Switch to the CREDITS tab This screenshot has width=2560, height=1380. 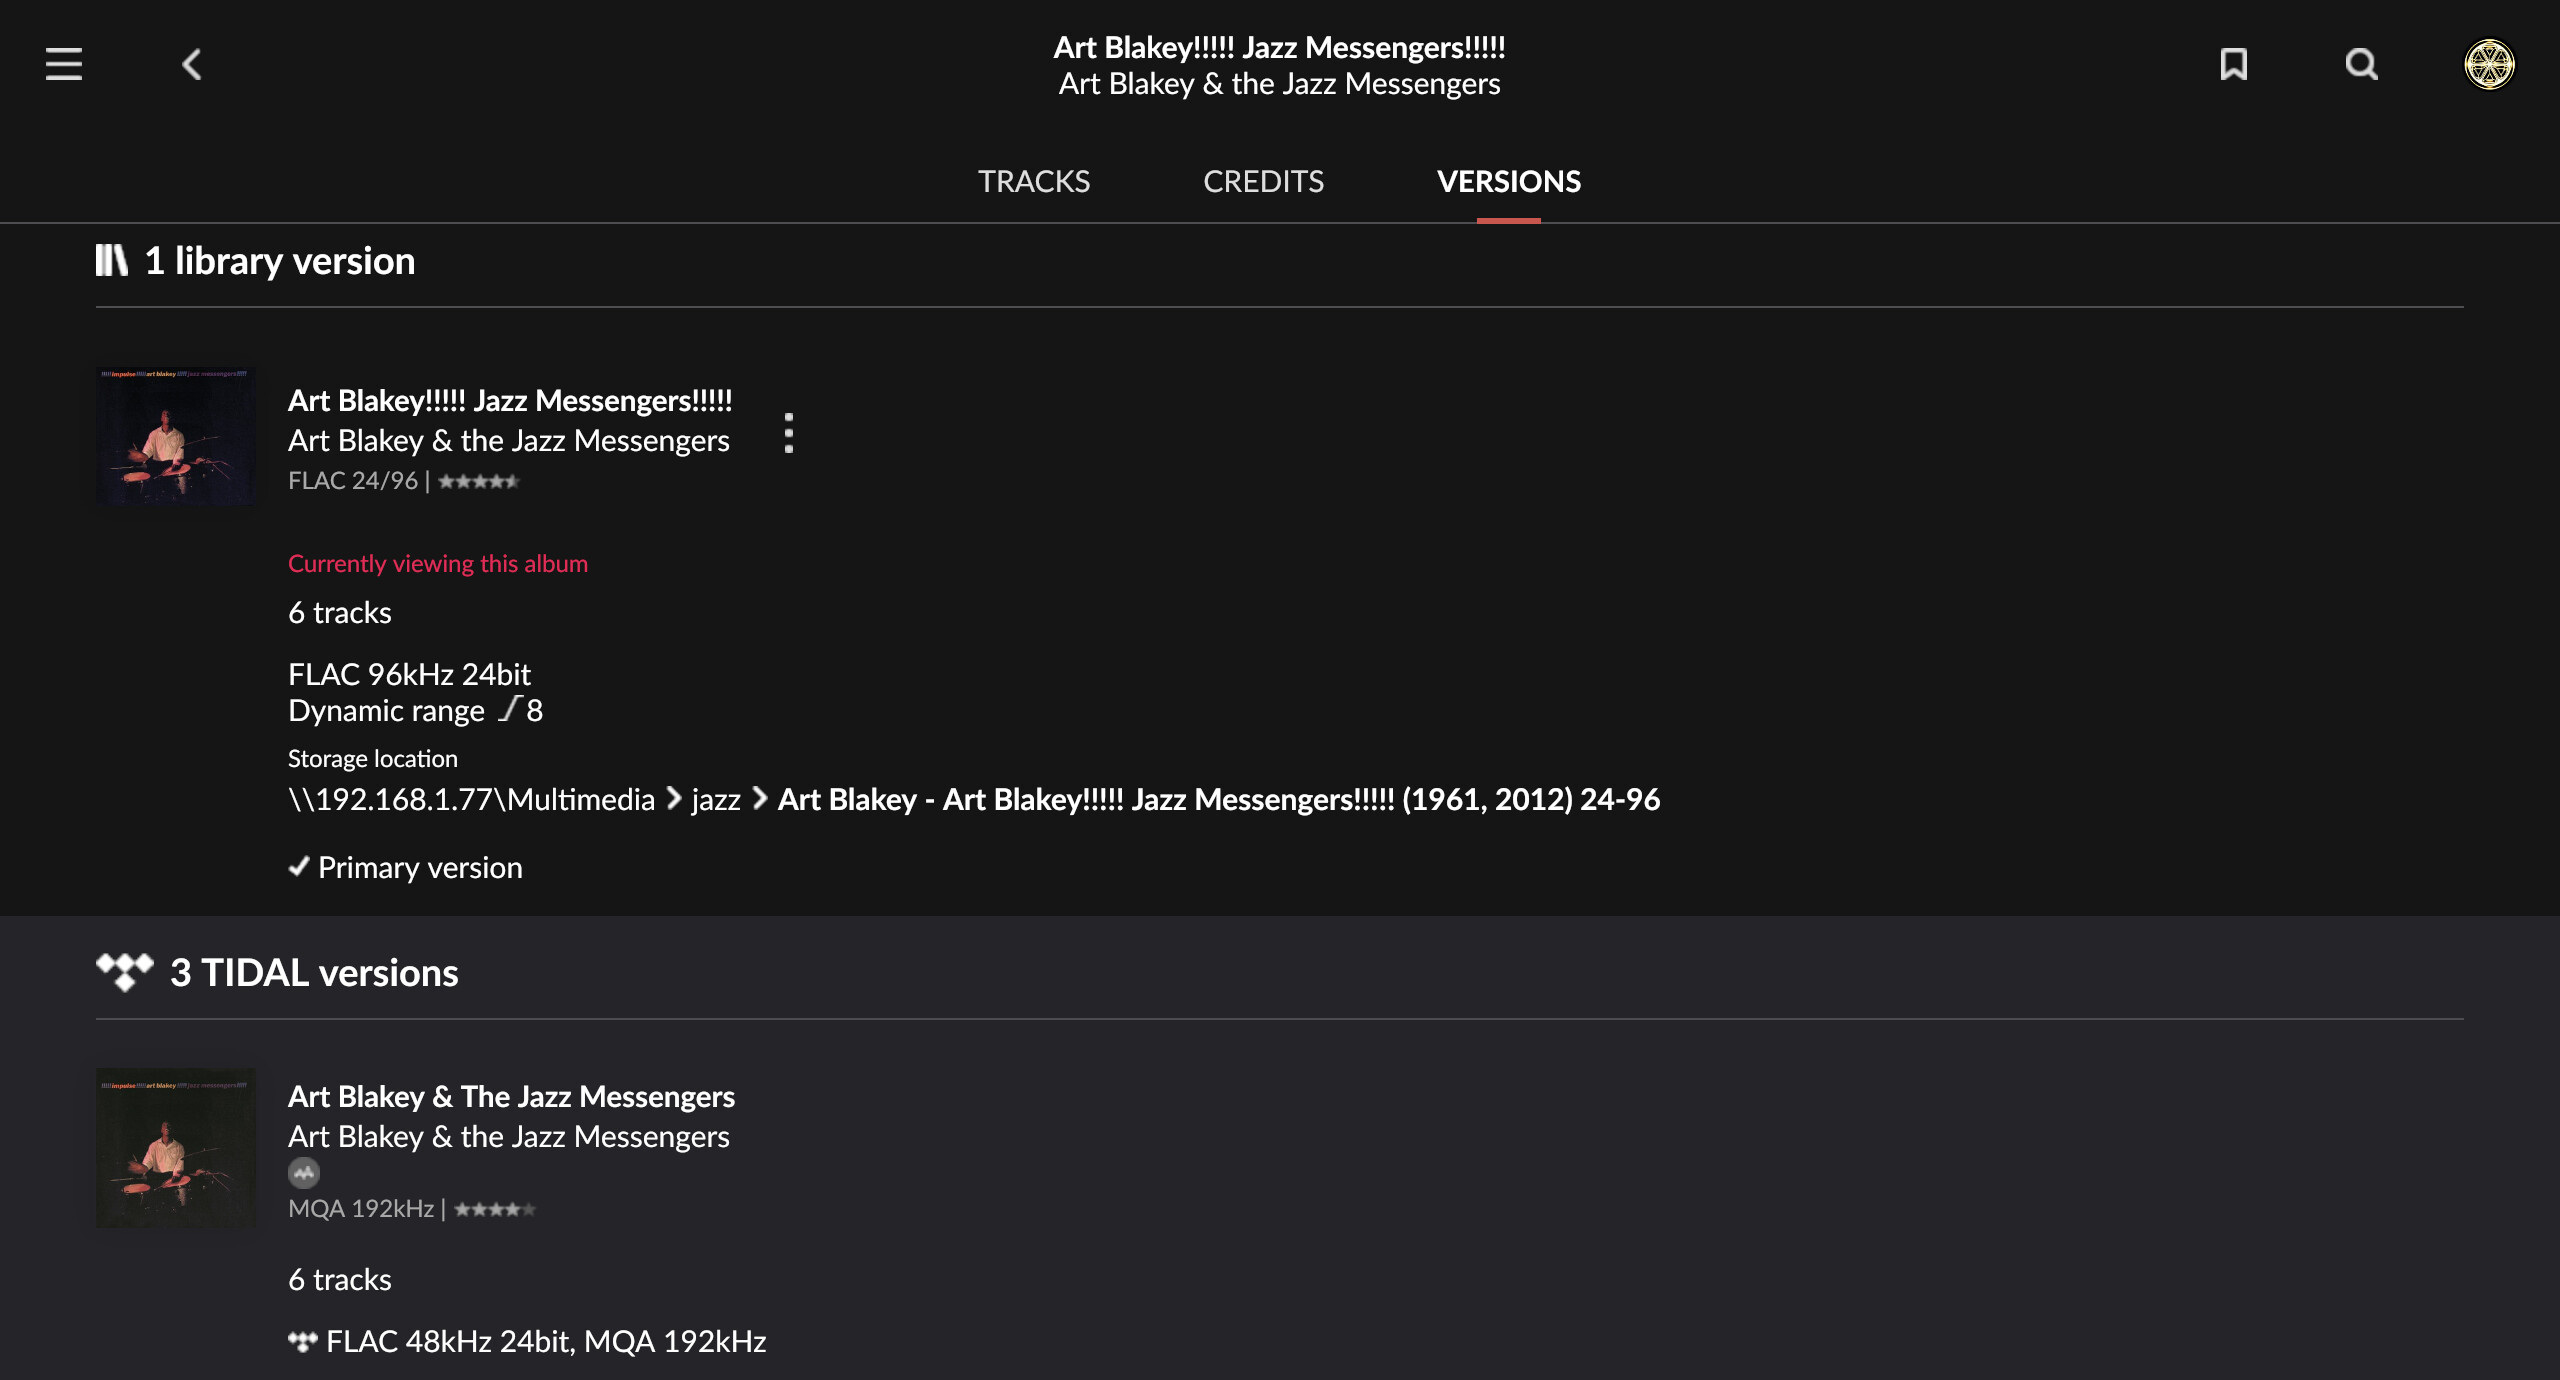(1263, 181)
